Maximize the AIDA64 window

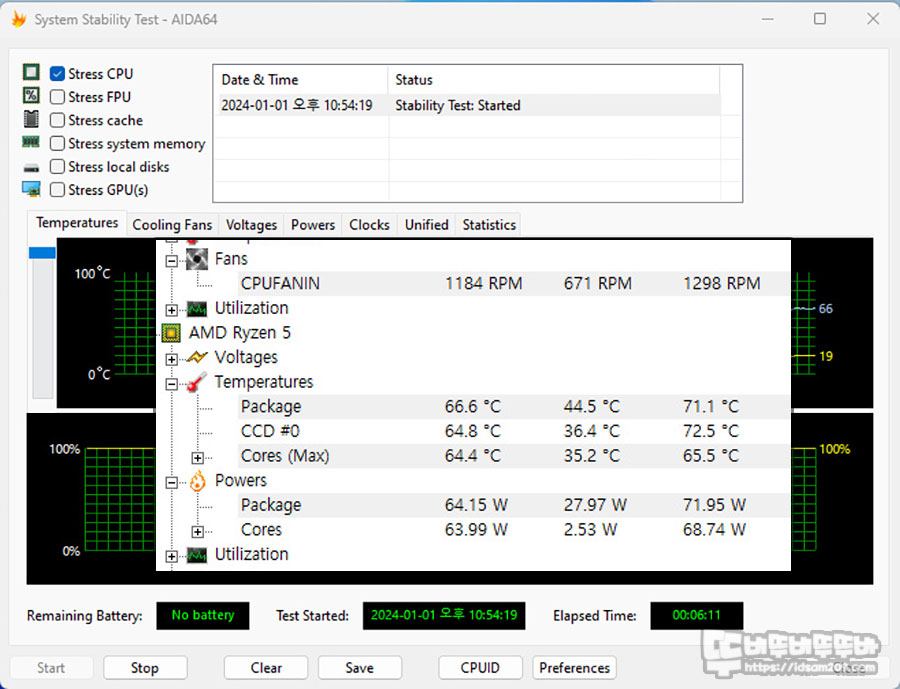pyautogui.click(x=820, y=19)
